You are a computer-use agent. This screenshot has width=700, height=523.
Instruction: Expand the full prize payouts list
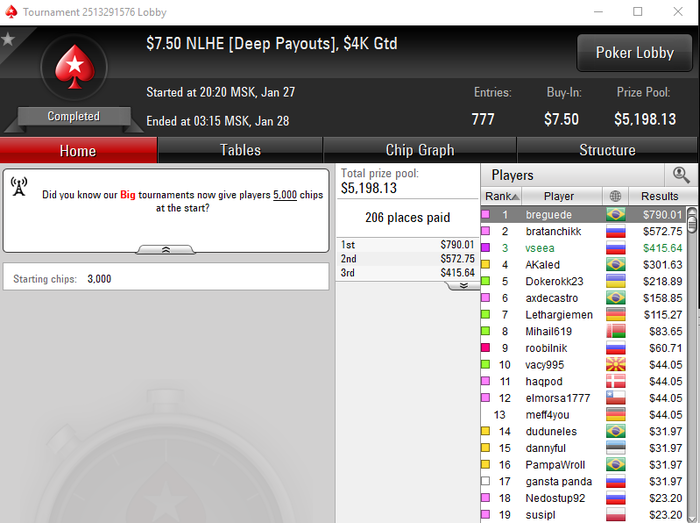(463, 286)
